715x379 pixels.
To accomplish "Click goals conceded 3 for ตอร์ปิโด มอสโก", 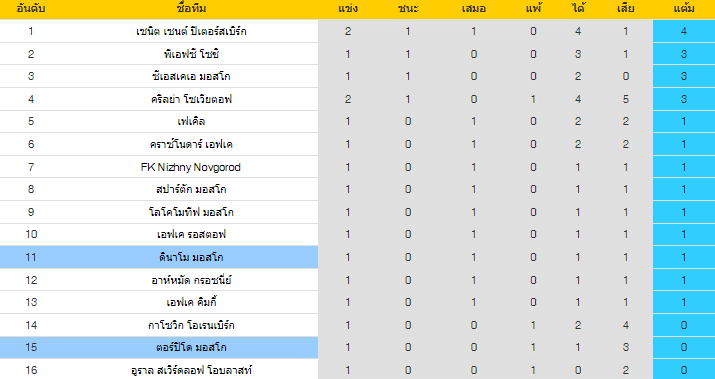I will point(626,348).
